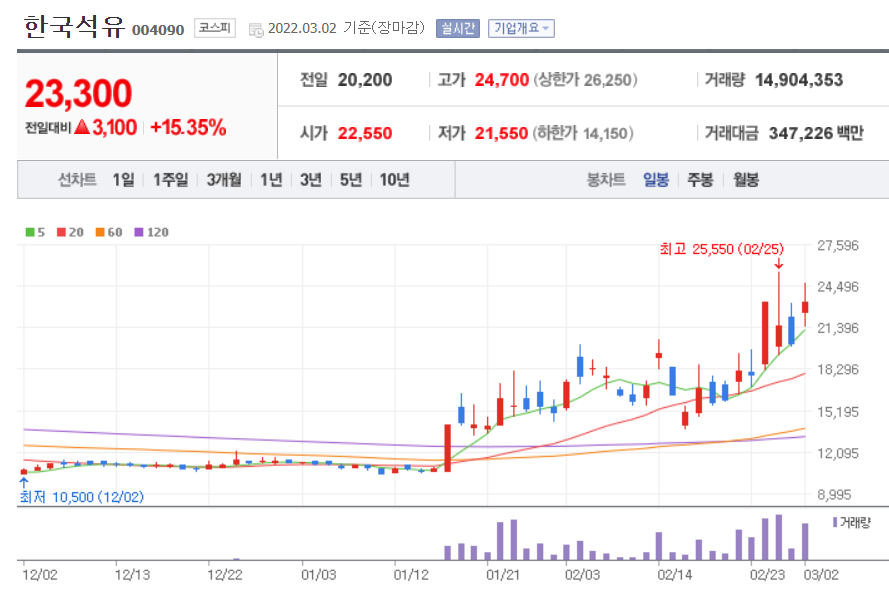Viewport: 889px width, 589px height.
Task: Click the 선차트 label
Action: point(77,180)
